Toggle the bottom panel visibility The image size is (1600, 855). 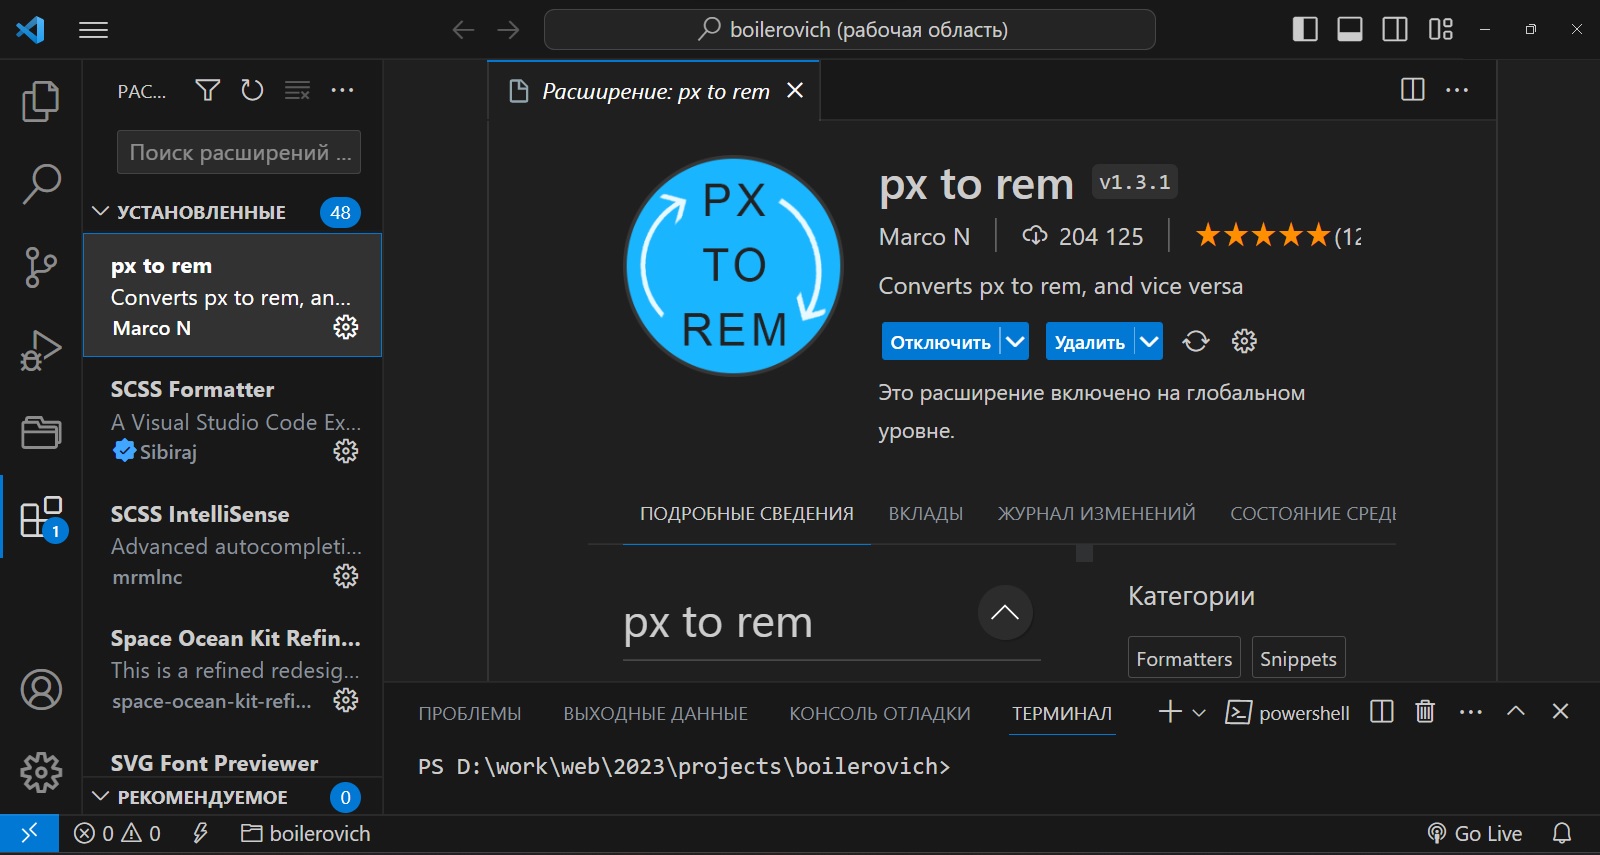coord(1350,29)
